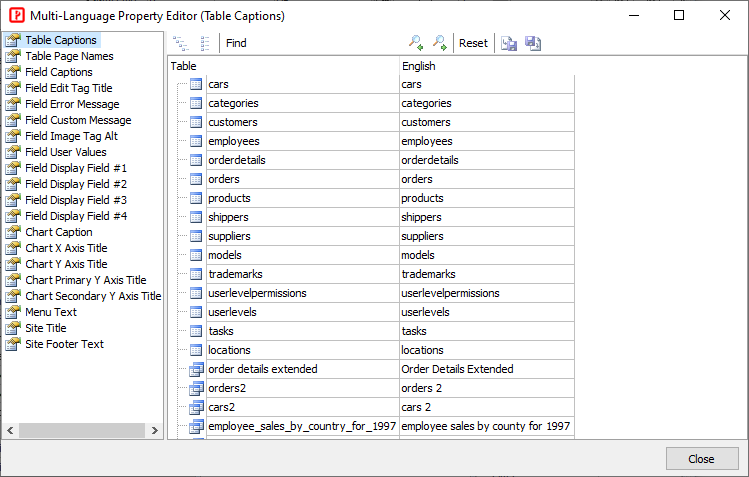Image resolution: width=749 pixels, height=477 pixels.
Task: Click the left panel horizontal scrollbar right arrow
Action: tap(155, 431)
